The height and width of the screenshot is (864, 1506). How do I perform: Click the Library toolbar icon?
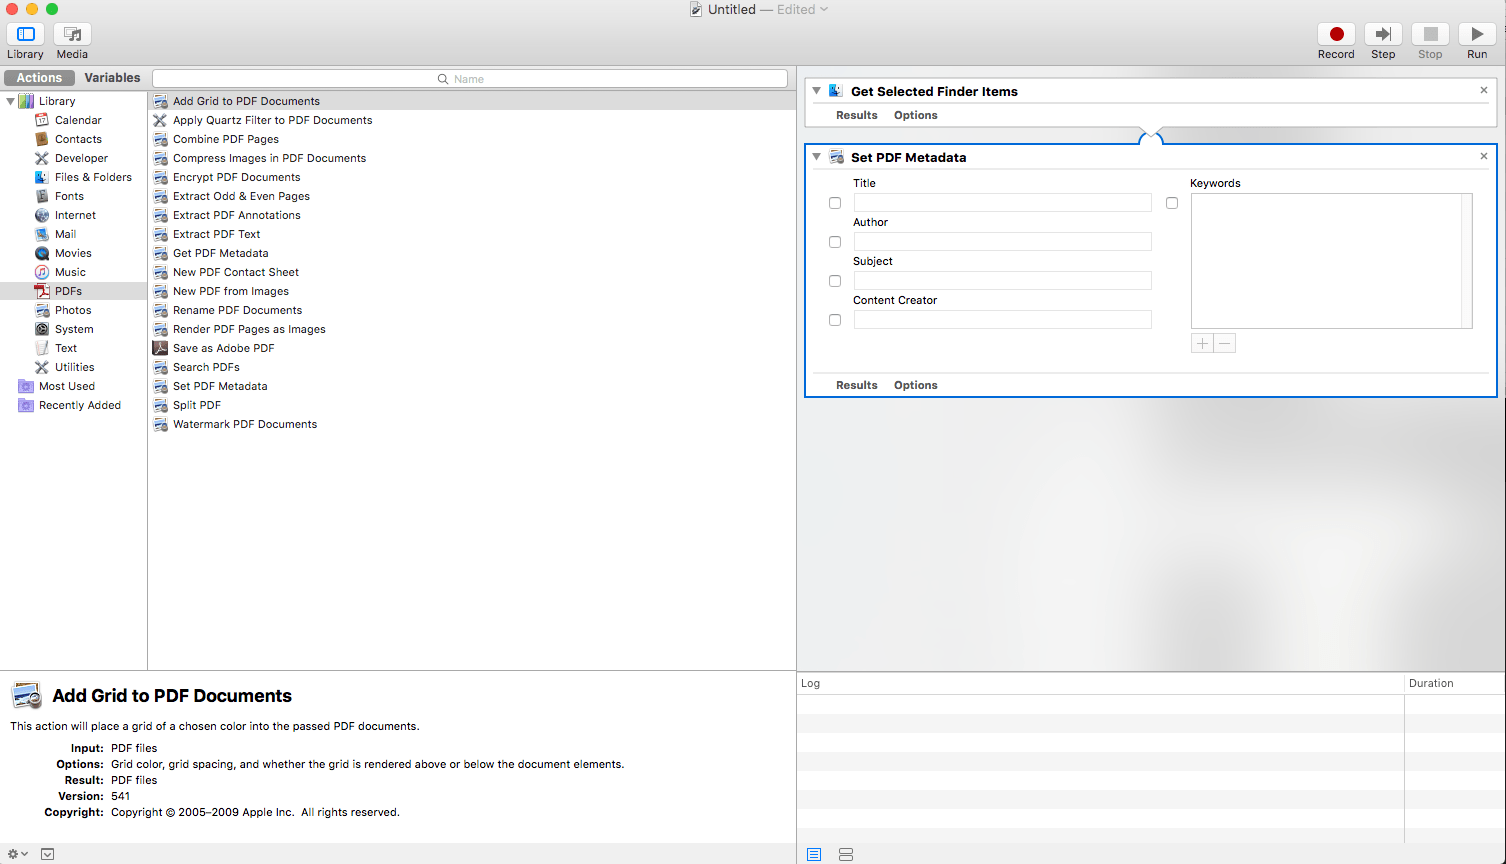tap(26, 34)
